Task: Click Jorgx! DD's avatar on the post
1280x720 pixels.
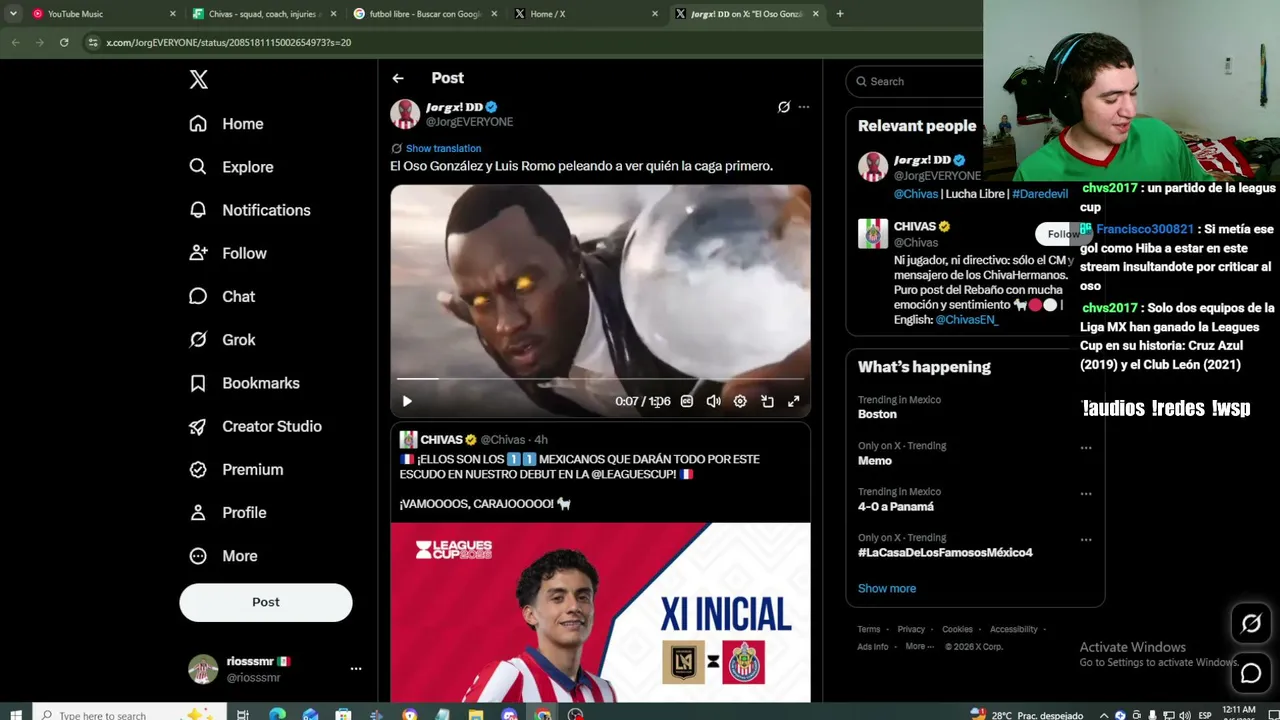Action: coord(405,114)
